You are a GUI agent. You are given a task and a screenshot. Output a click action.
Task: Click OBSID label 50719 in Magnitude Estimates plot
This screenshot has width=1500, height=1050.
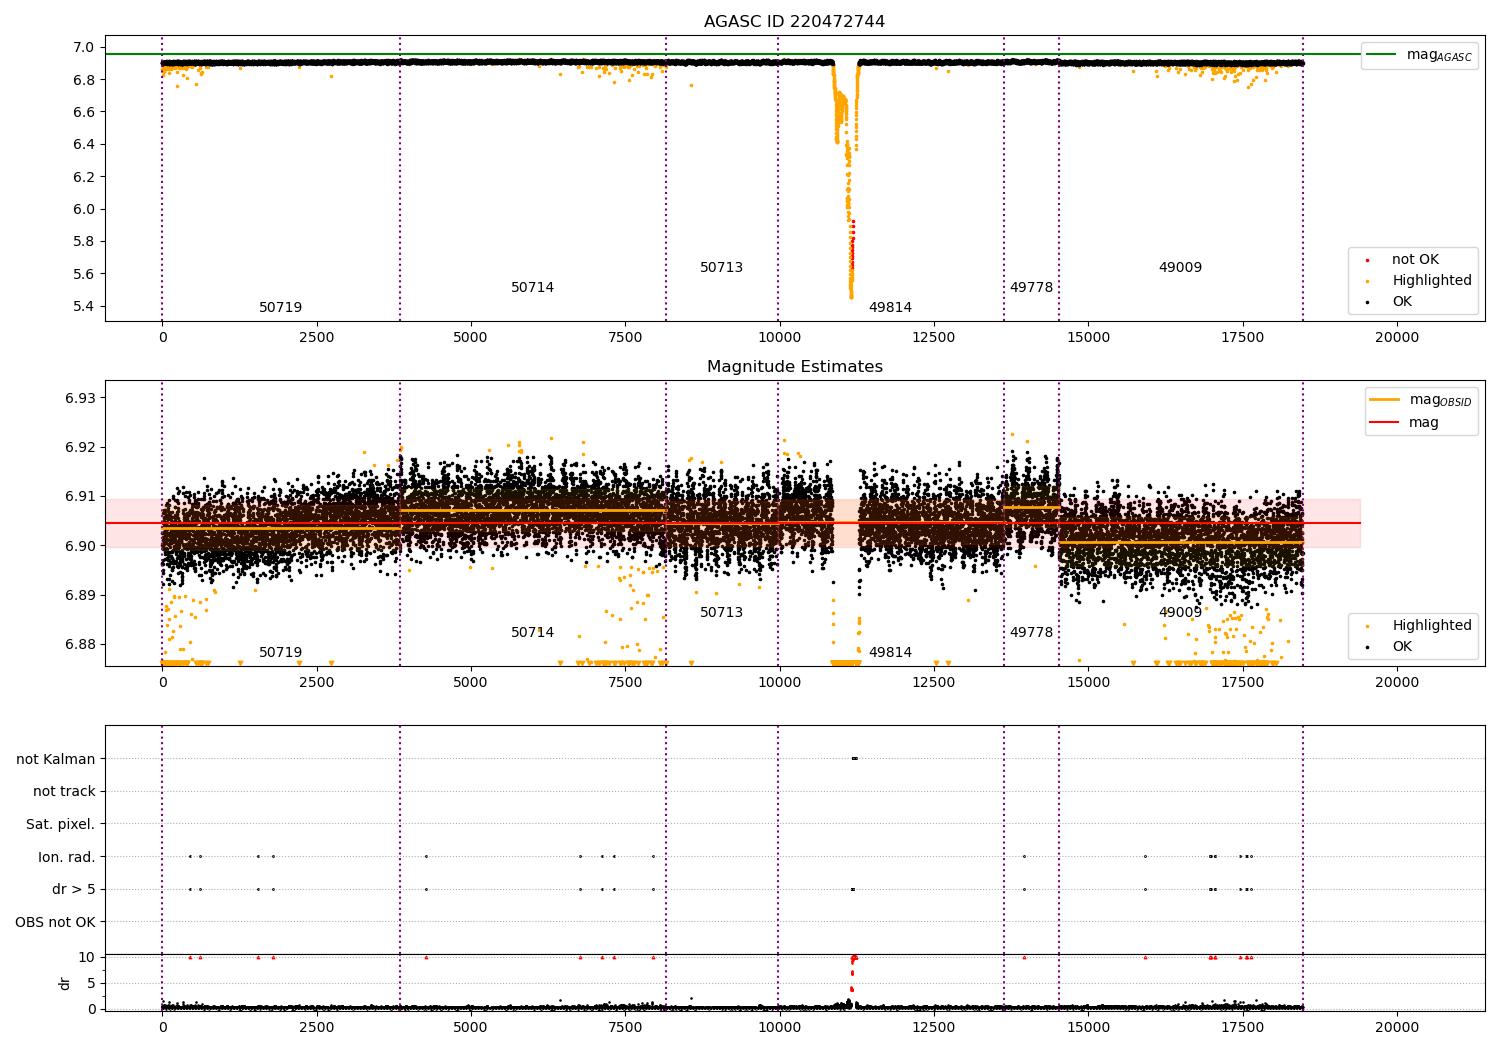pyautogui.click(x=280, y=653)
